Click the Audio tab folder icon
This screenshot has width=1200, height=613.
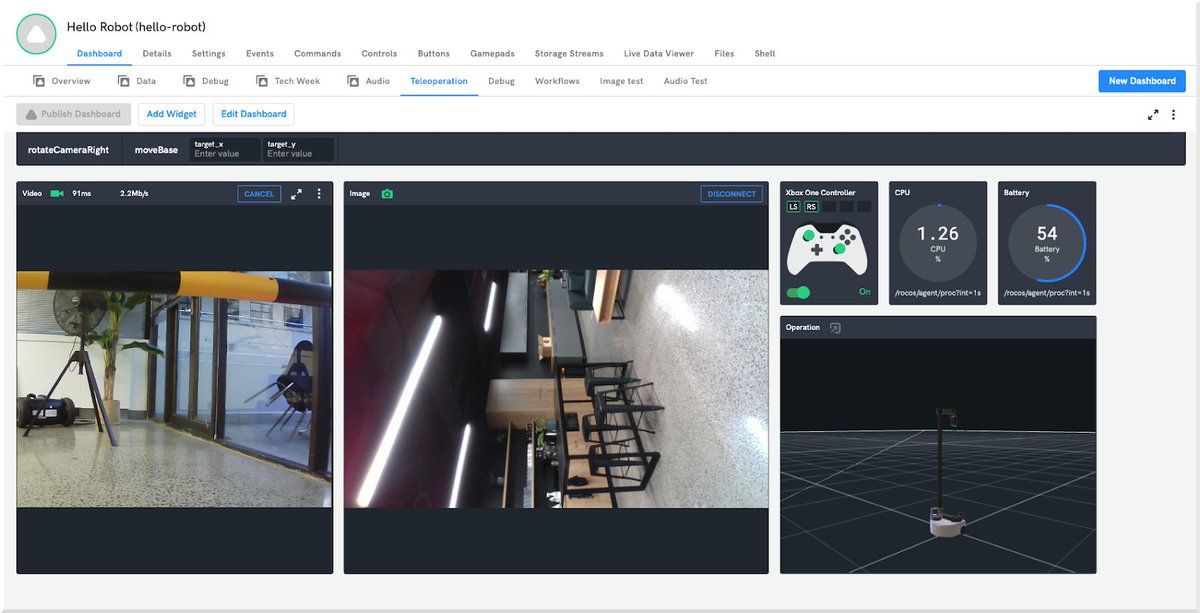click(353, 81)
